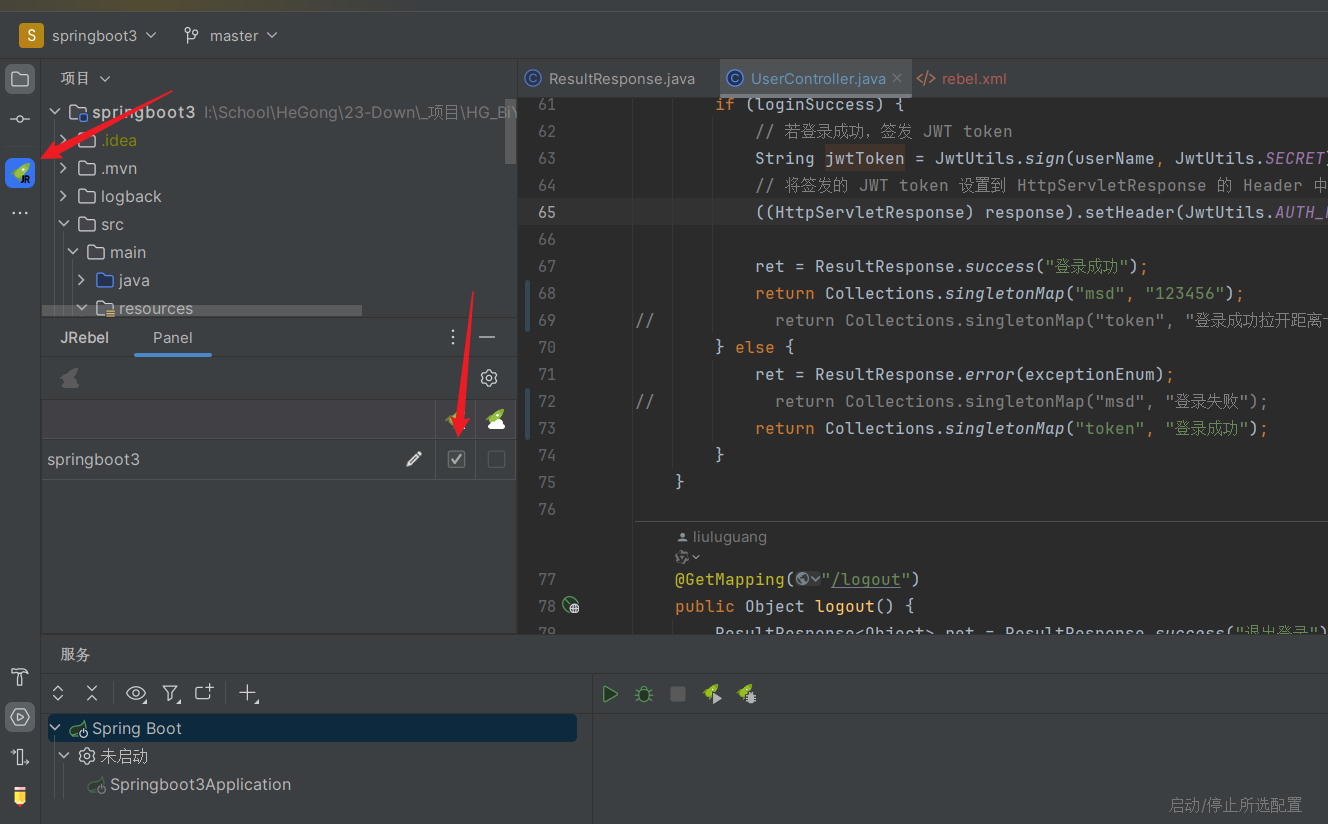Select the logback folder name
Image resolution: width=1328 pixels, height=824 pixels.
[131, 196]
